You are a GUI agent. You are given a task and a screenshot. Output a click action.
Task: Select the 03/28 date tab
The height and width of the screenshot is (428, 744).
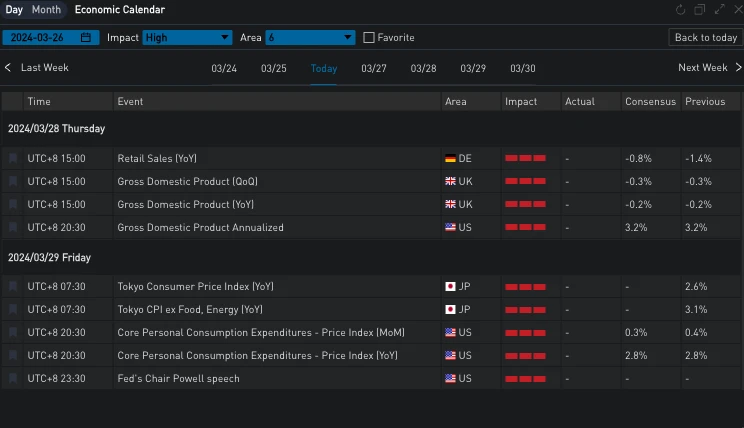(x=423, y=69)
